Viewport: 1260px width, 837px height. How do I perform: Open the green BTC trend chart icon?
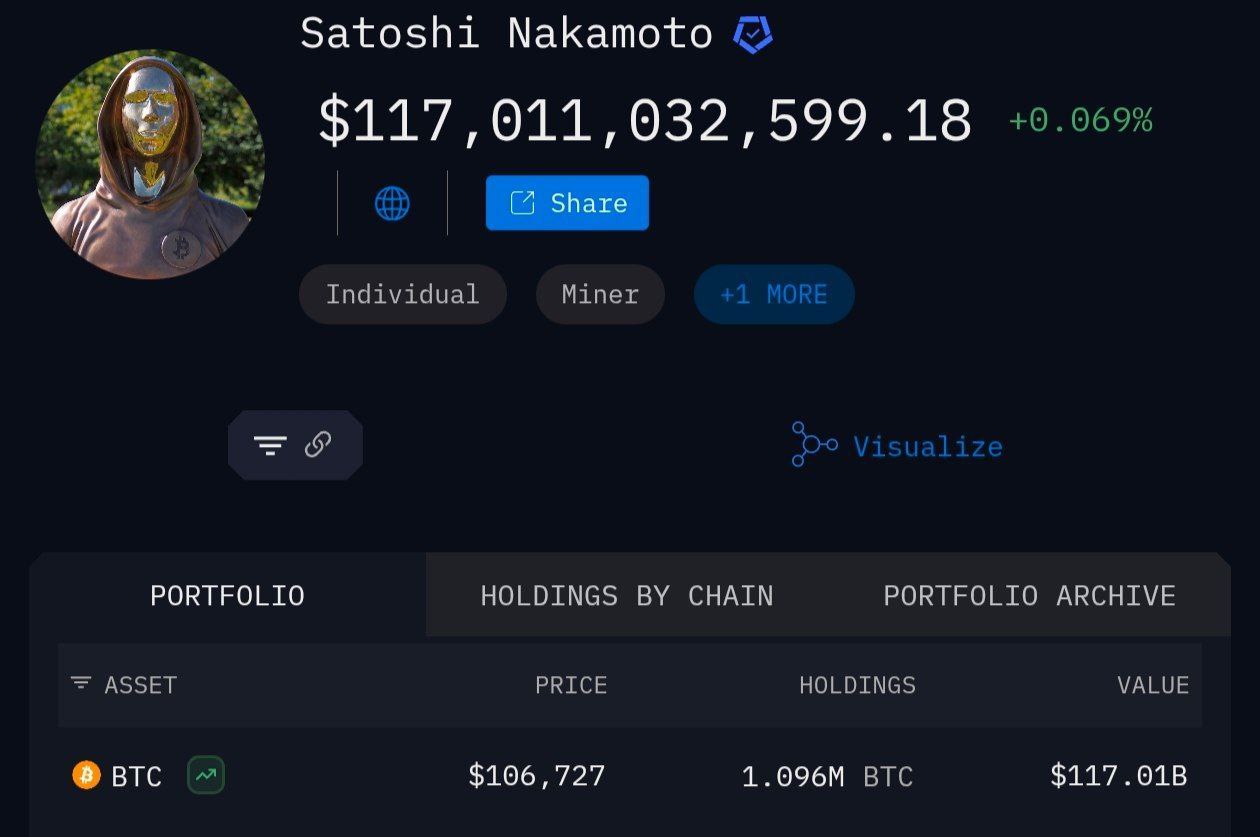(206, 775)
